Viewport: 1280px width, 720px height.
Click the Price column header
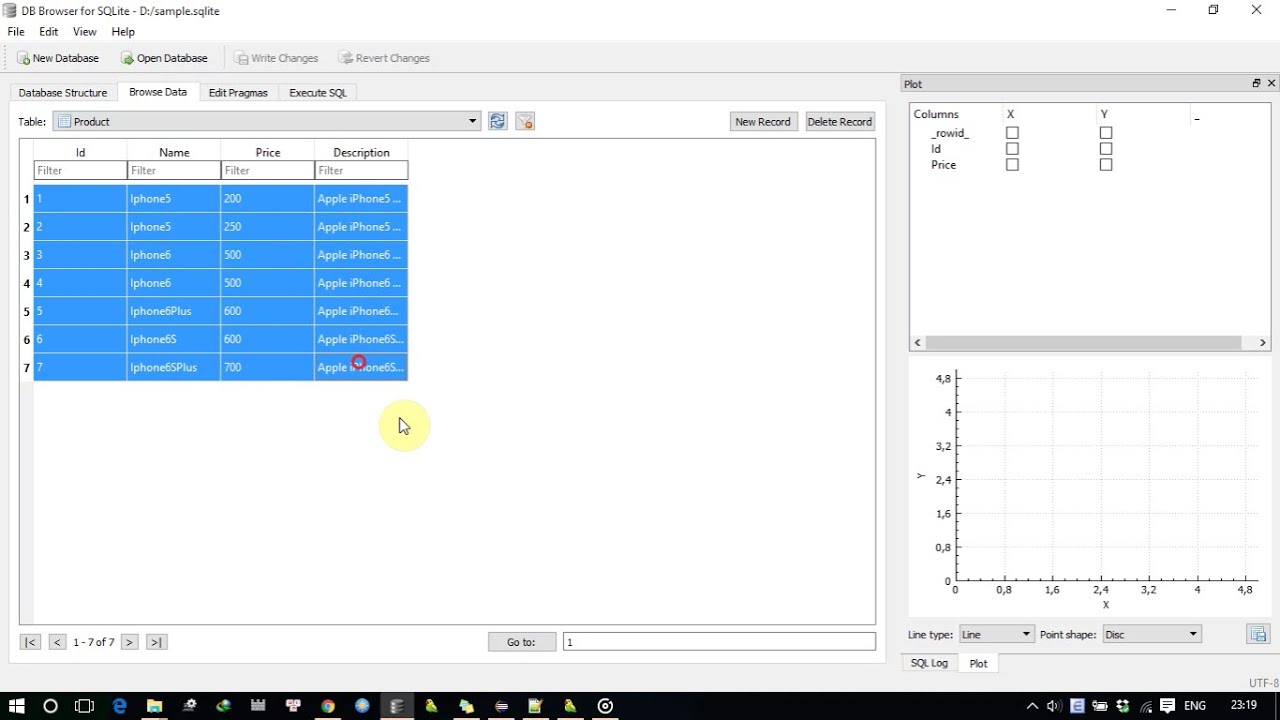[268, 152]
